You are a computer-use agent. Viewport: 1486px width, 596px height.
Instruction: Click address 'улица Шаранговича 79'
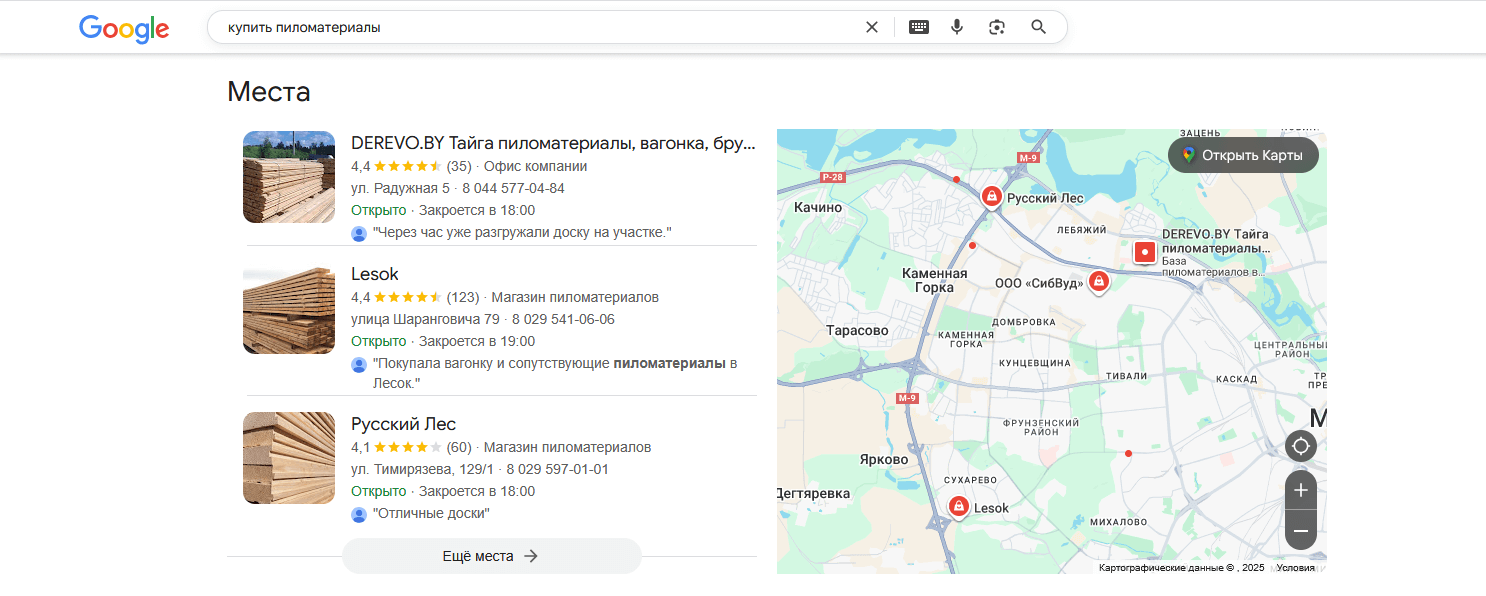tap(425, 319)
